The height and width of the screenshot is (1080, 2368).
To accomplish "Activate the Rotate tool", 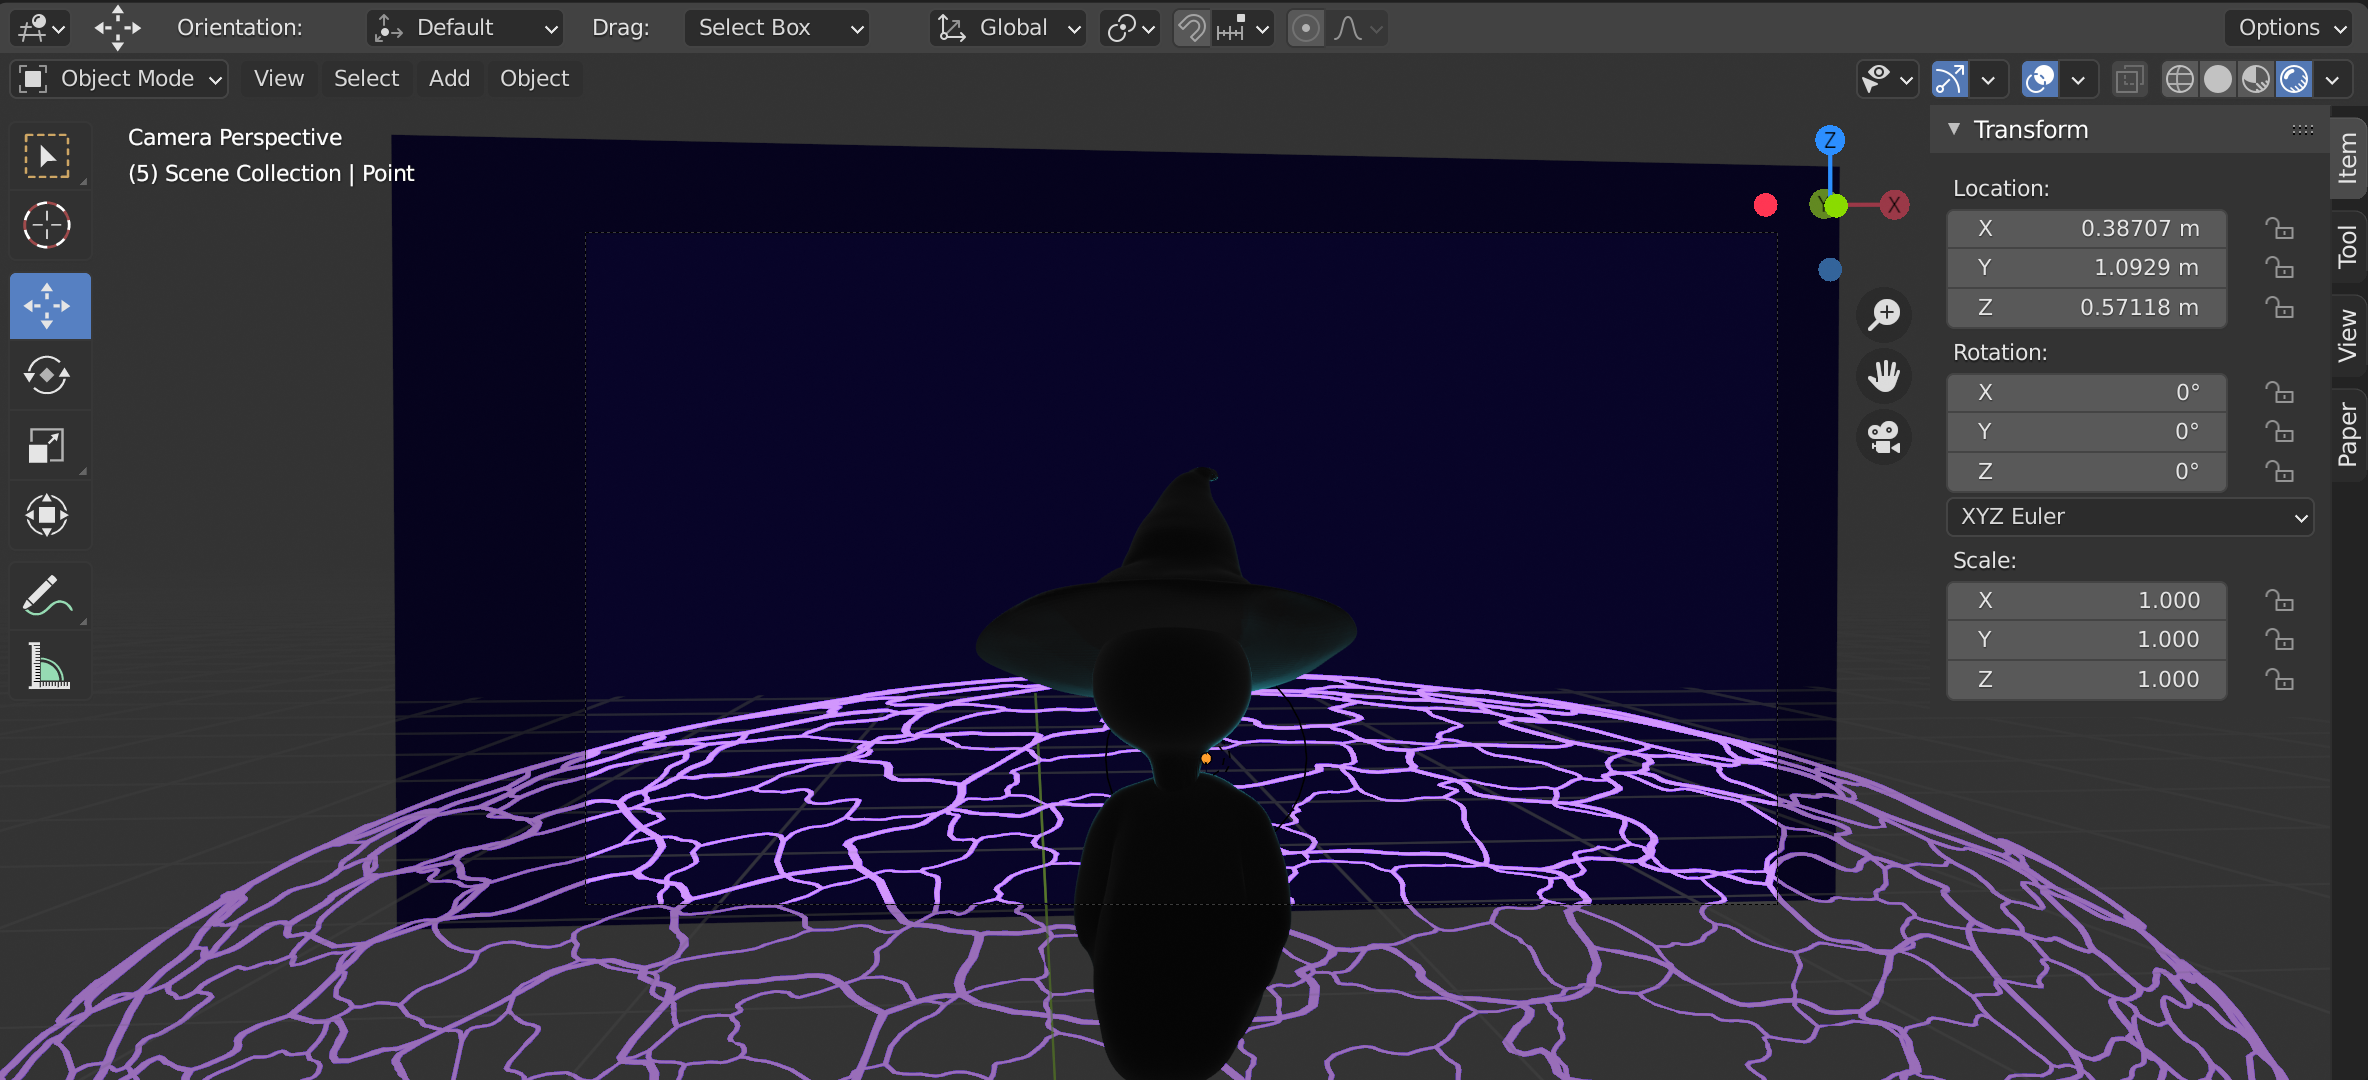I will 47,376.
